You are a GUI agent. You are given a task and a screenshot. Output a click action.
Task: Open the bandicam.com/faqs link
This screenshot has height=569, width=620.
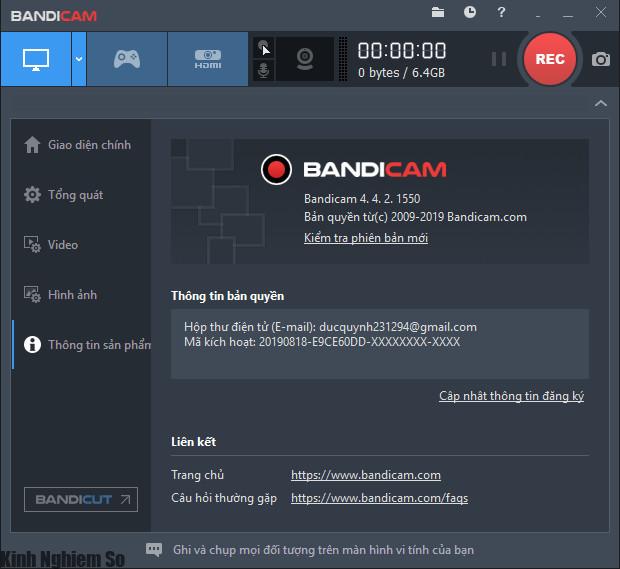(379, 498)
